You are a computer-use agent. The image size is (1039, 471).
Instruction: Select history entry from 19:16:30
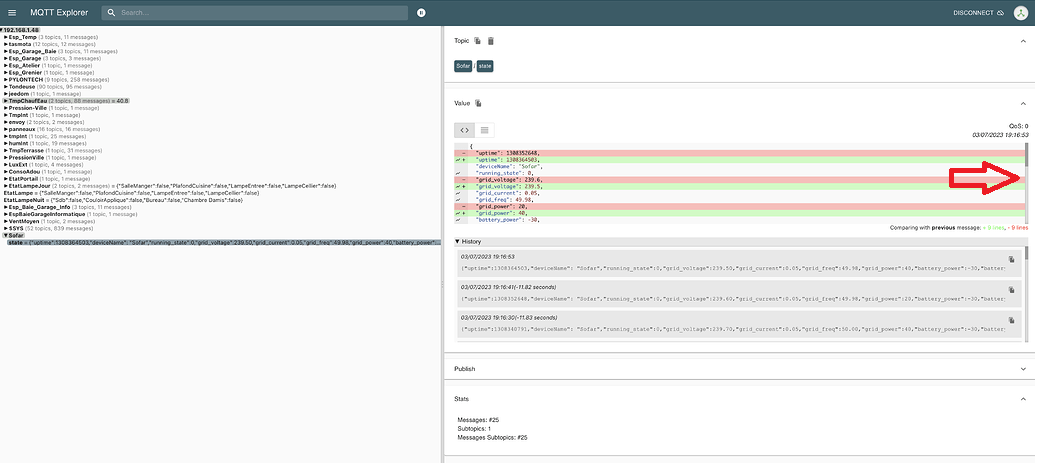click(x=739, y=323)
